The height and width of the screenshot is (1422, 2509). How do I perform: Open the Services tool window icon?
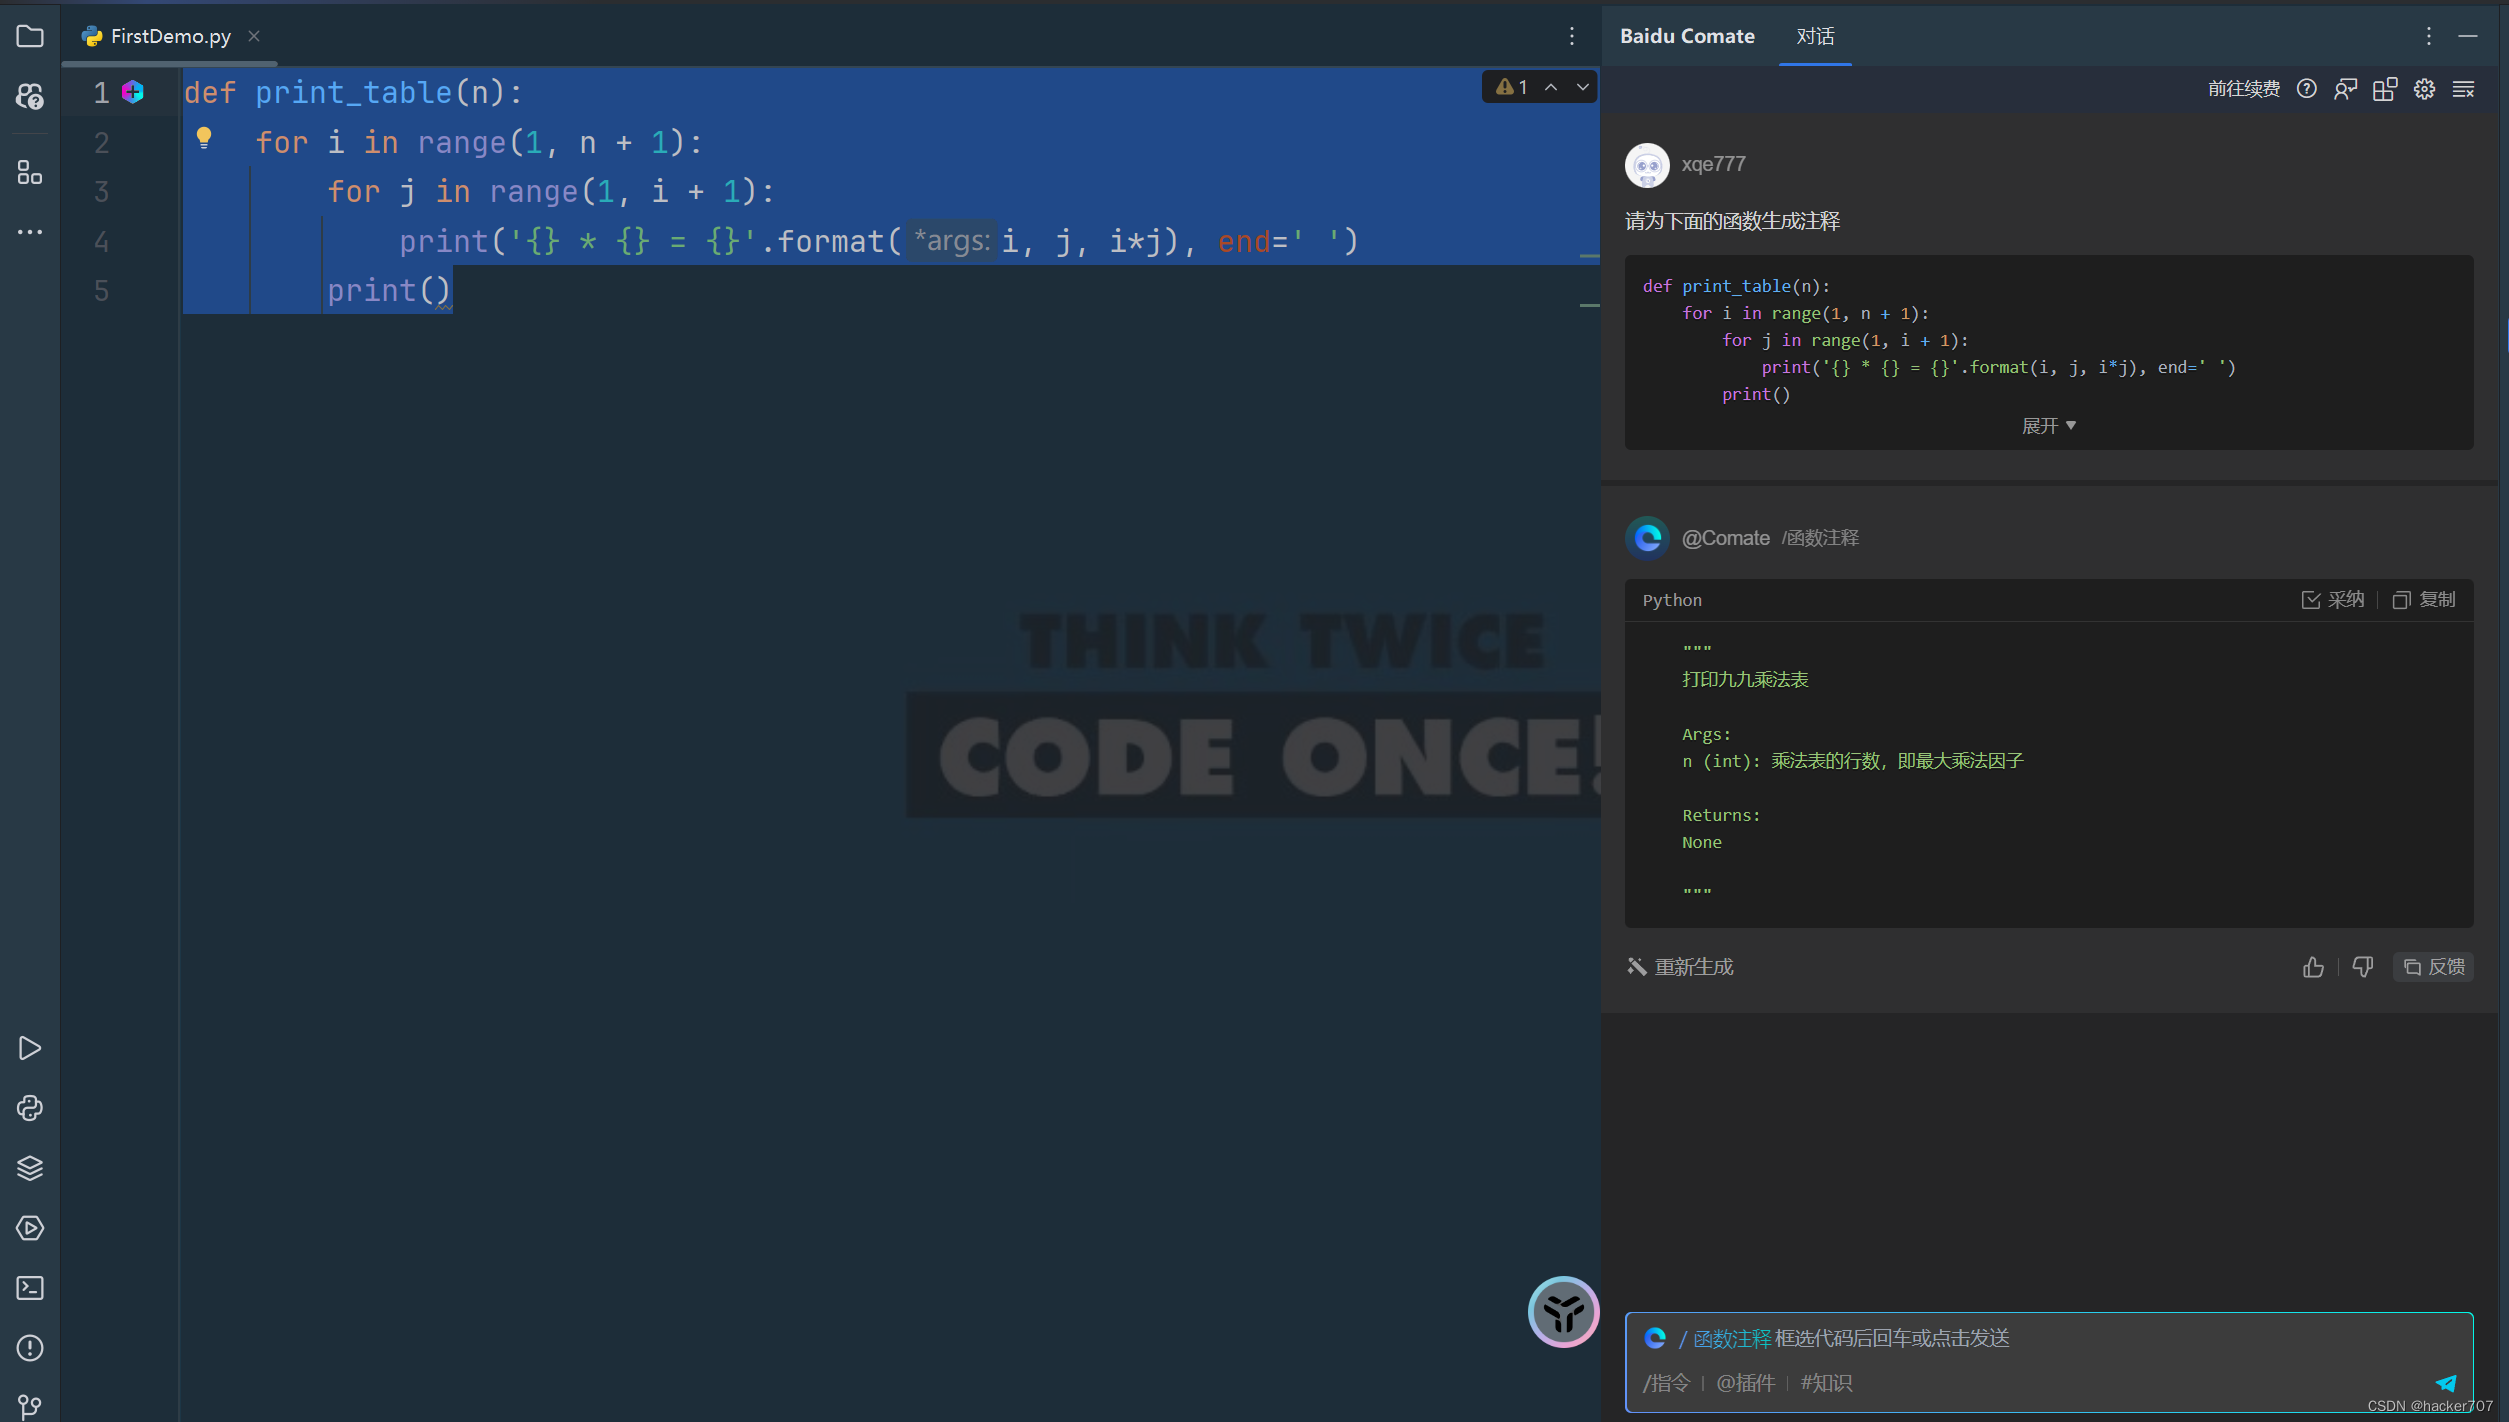[x=30, y=1228]
